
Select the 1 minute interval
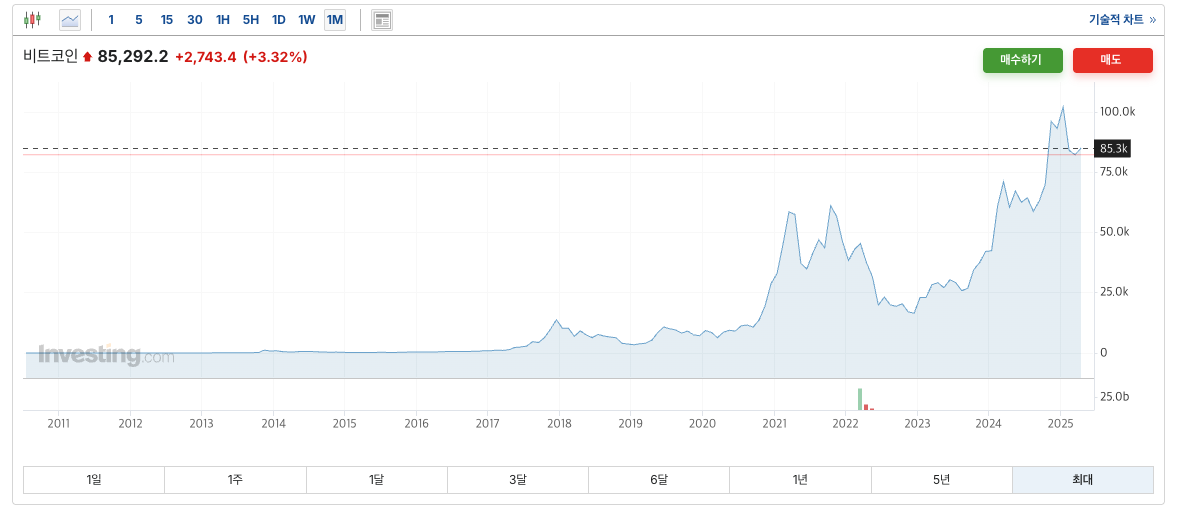[x=112, y=20]
